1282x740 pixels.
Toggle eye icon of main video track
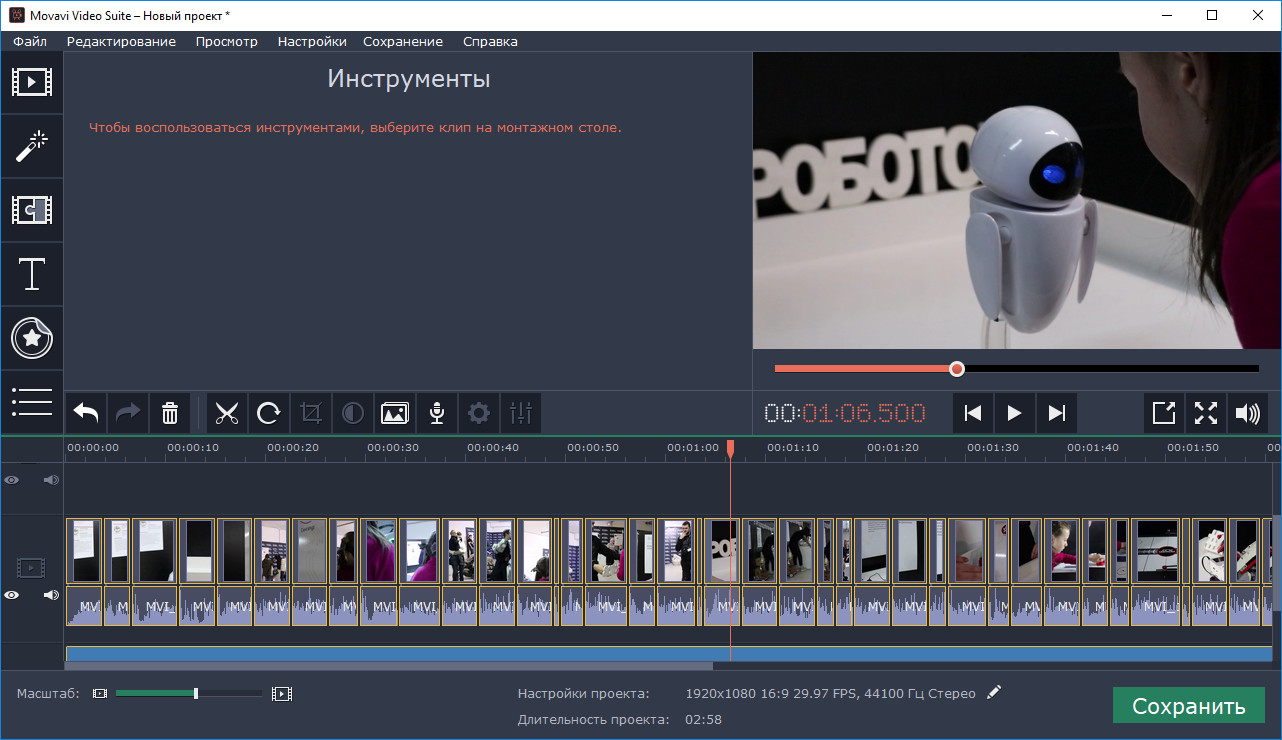coord(11,595)
